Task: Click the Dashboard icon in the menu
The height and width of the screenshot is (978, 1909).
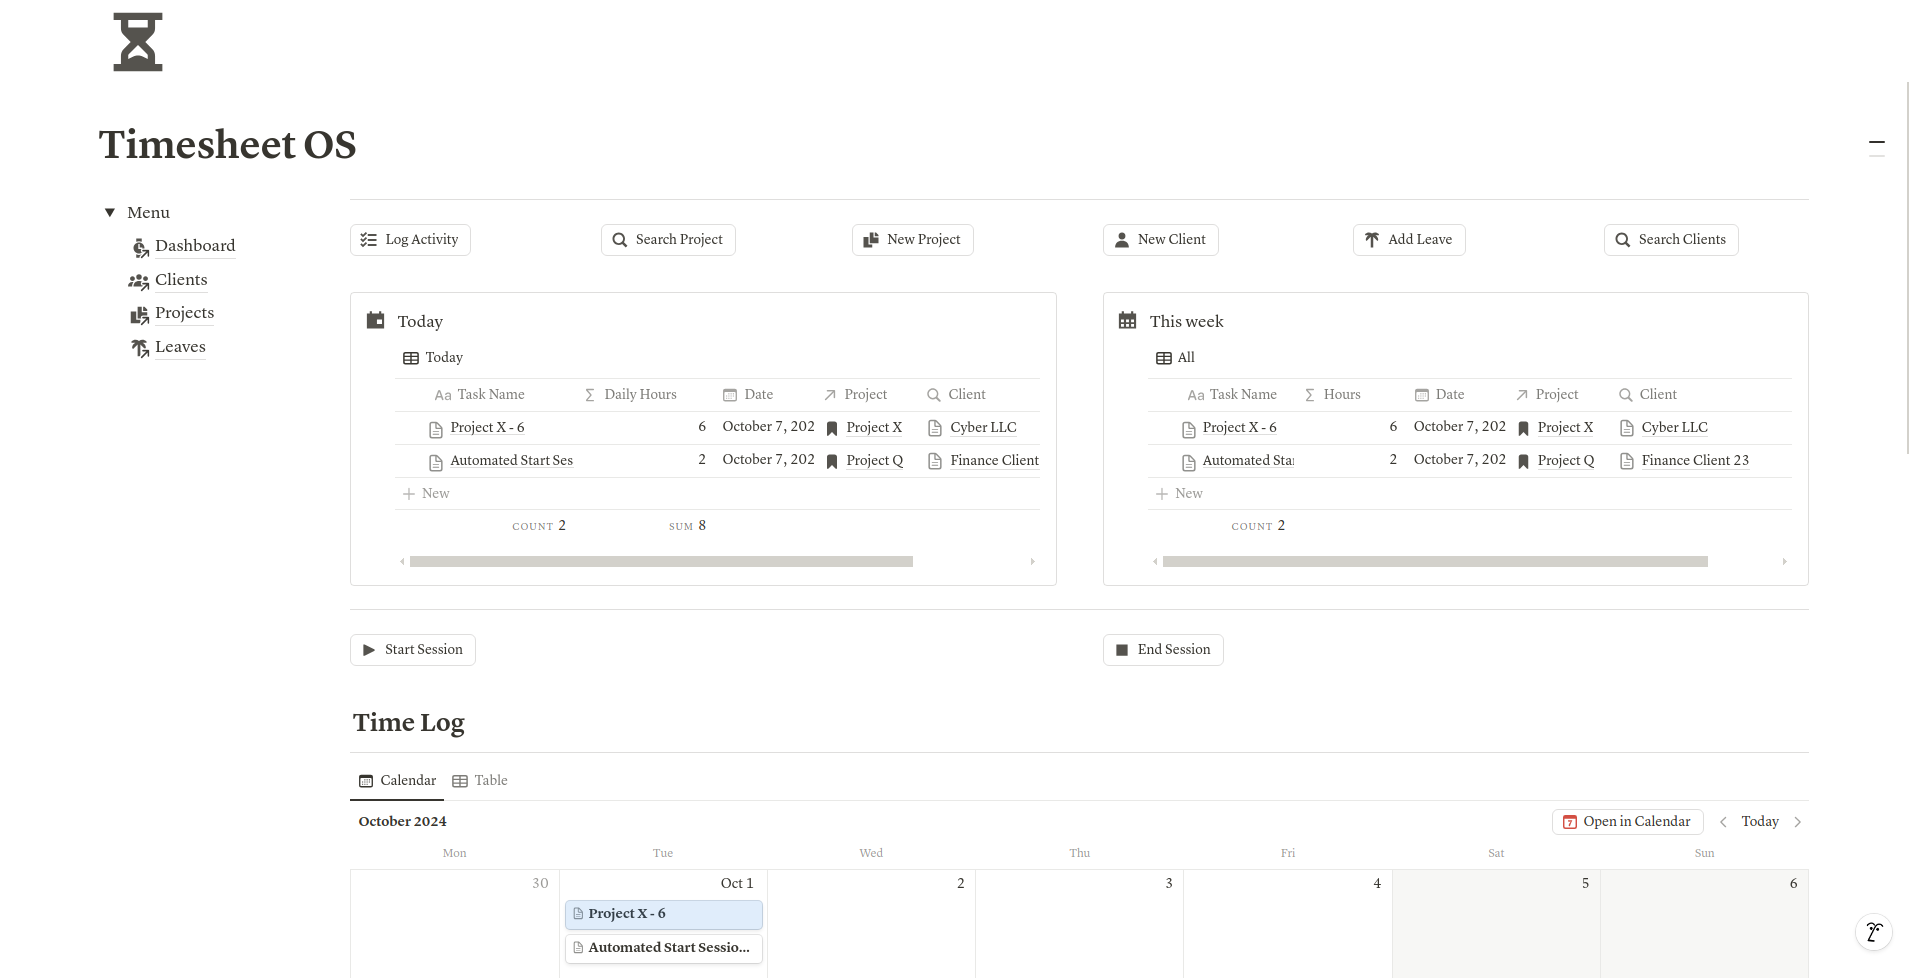Action: [x=140, y=247]
